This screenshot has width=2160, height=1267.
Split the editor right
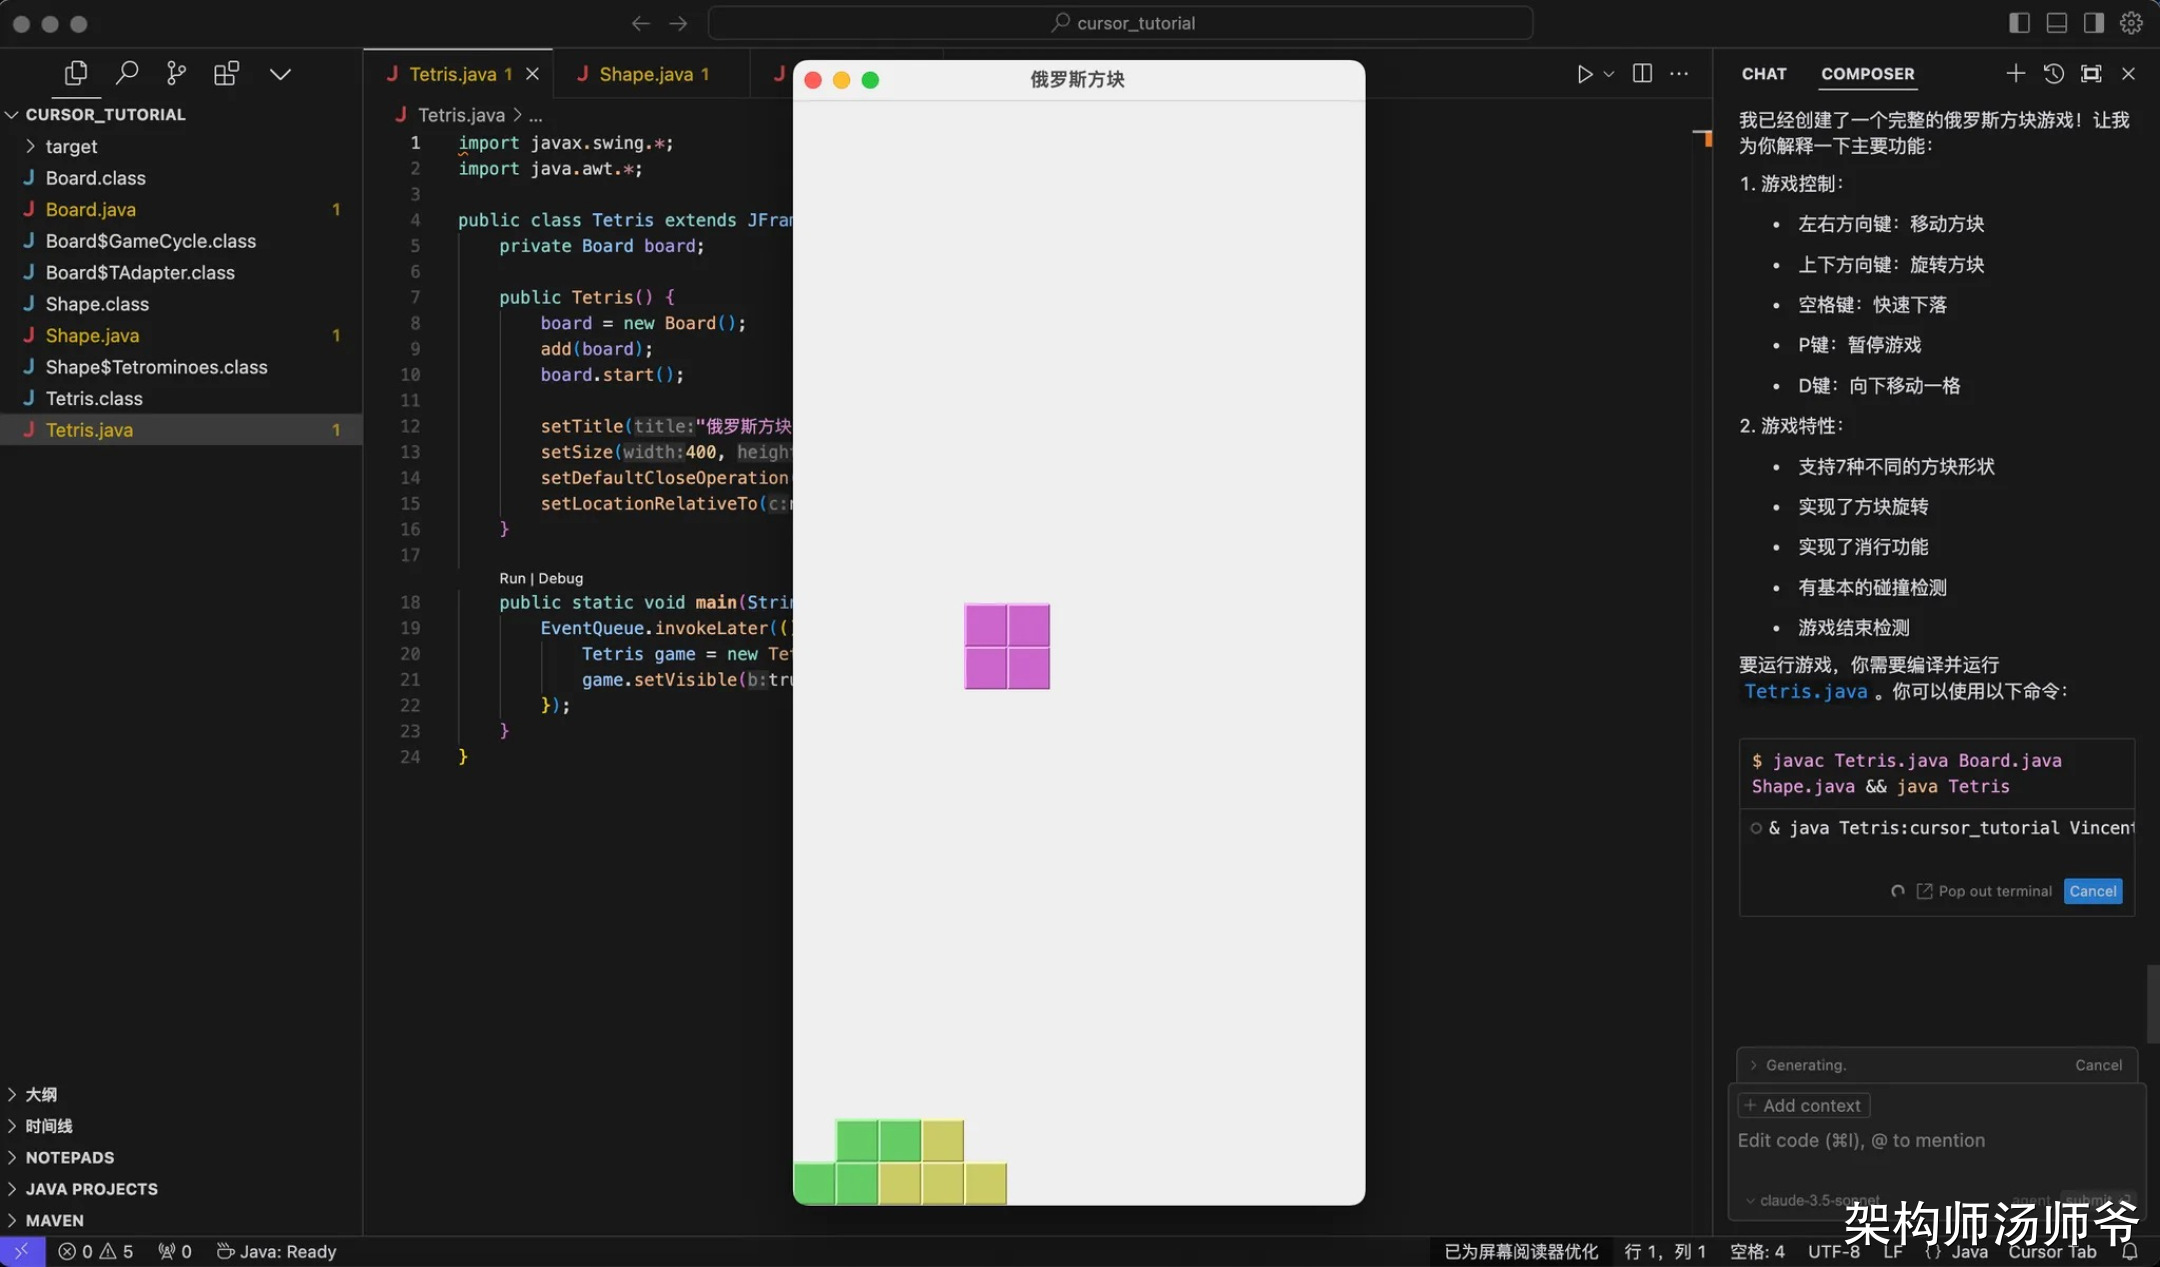pos(1642,73)
